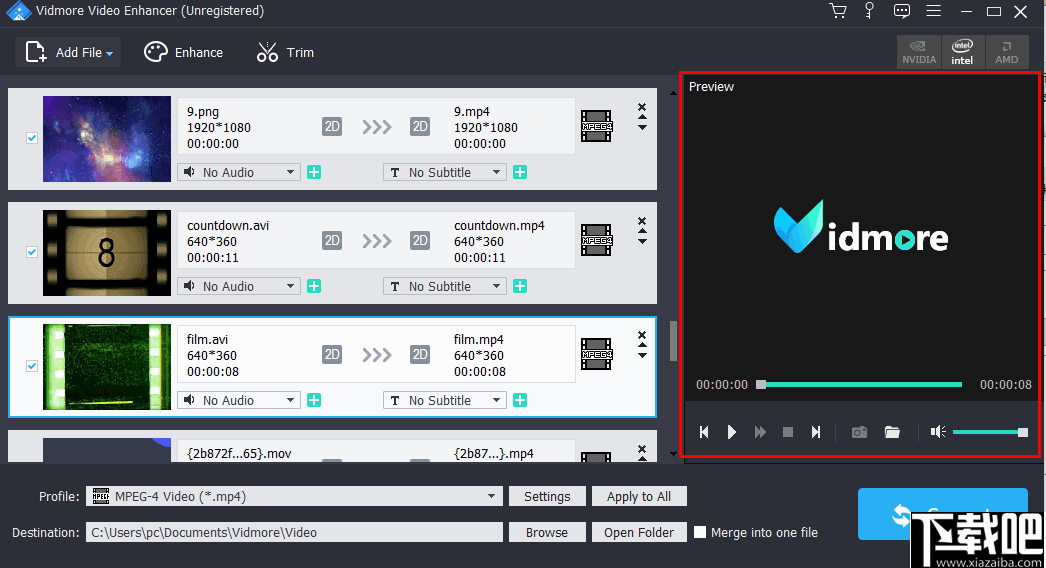Click output 2D icon for countdown.mp4
This screenshot has width=1046, height=568.
tap(420, 241)
